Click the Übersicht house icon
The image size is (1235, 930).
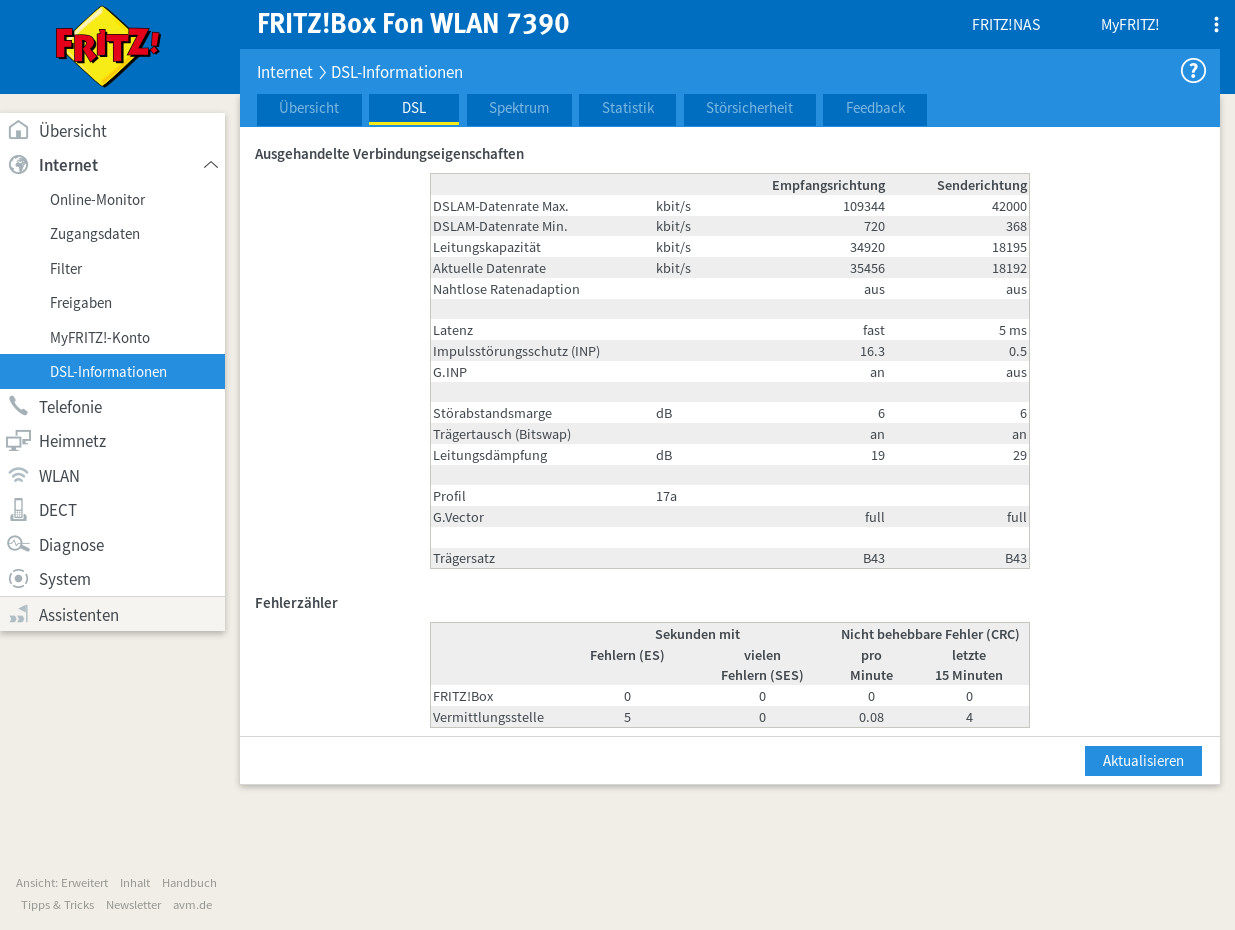pos(18,131)
